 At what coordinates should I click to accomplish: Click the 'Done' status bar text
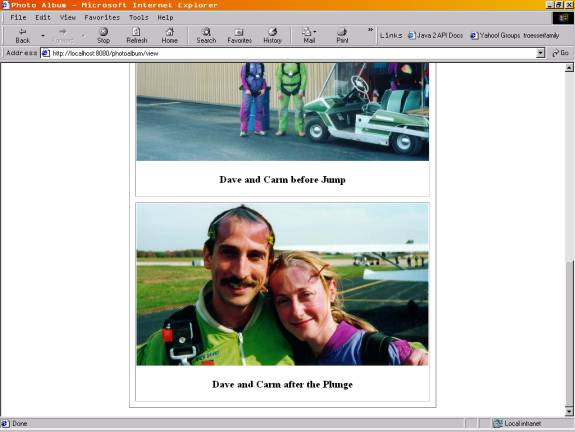tap(19, 424)
